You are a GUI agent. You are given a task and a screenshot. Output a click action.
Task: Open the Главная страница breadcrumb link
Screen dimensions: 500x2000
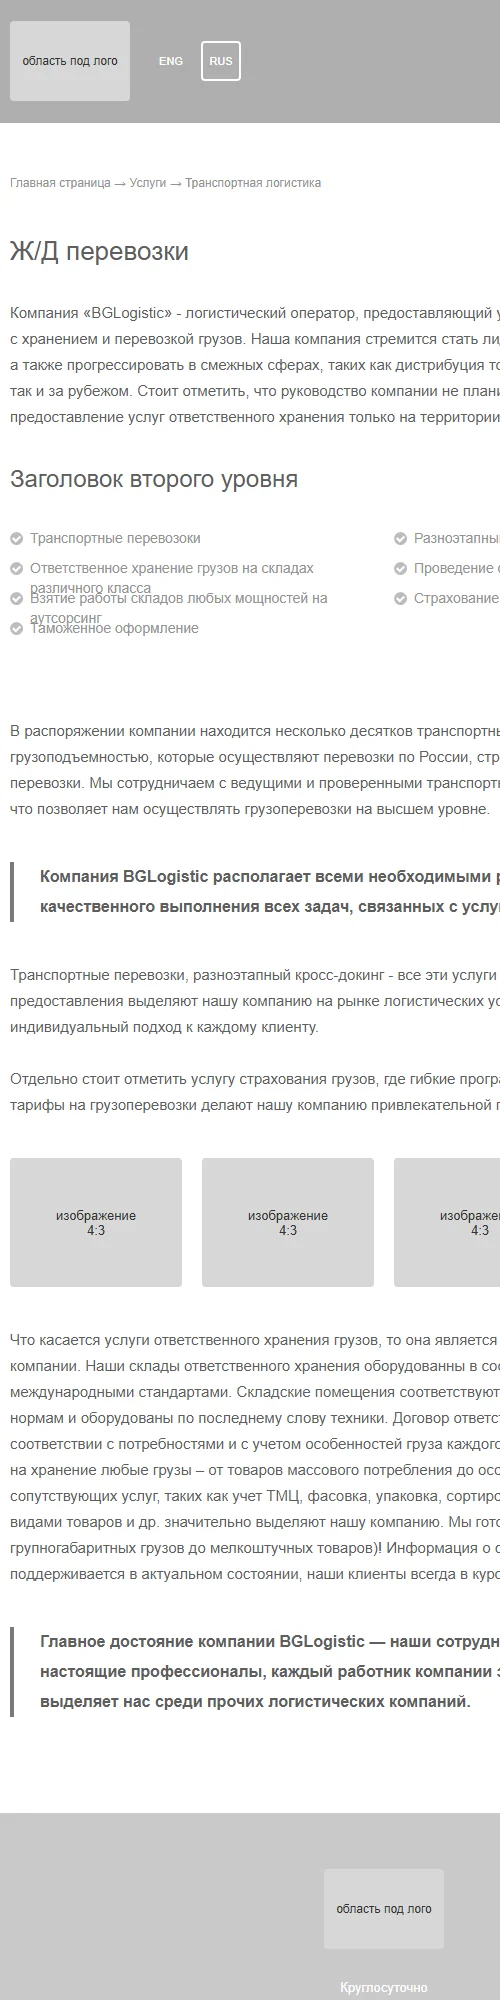[x=60, y=183]
